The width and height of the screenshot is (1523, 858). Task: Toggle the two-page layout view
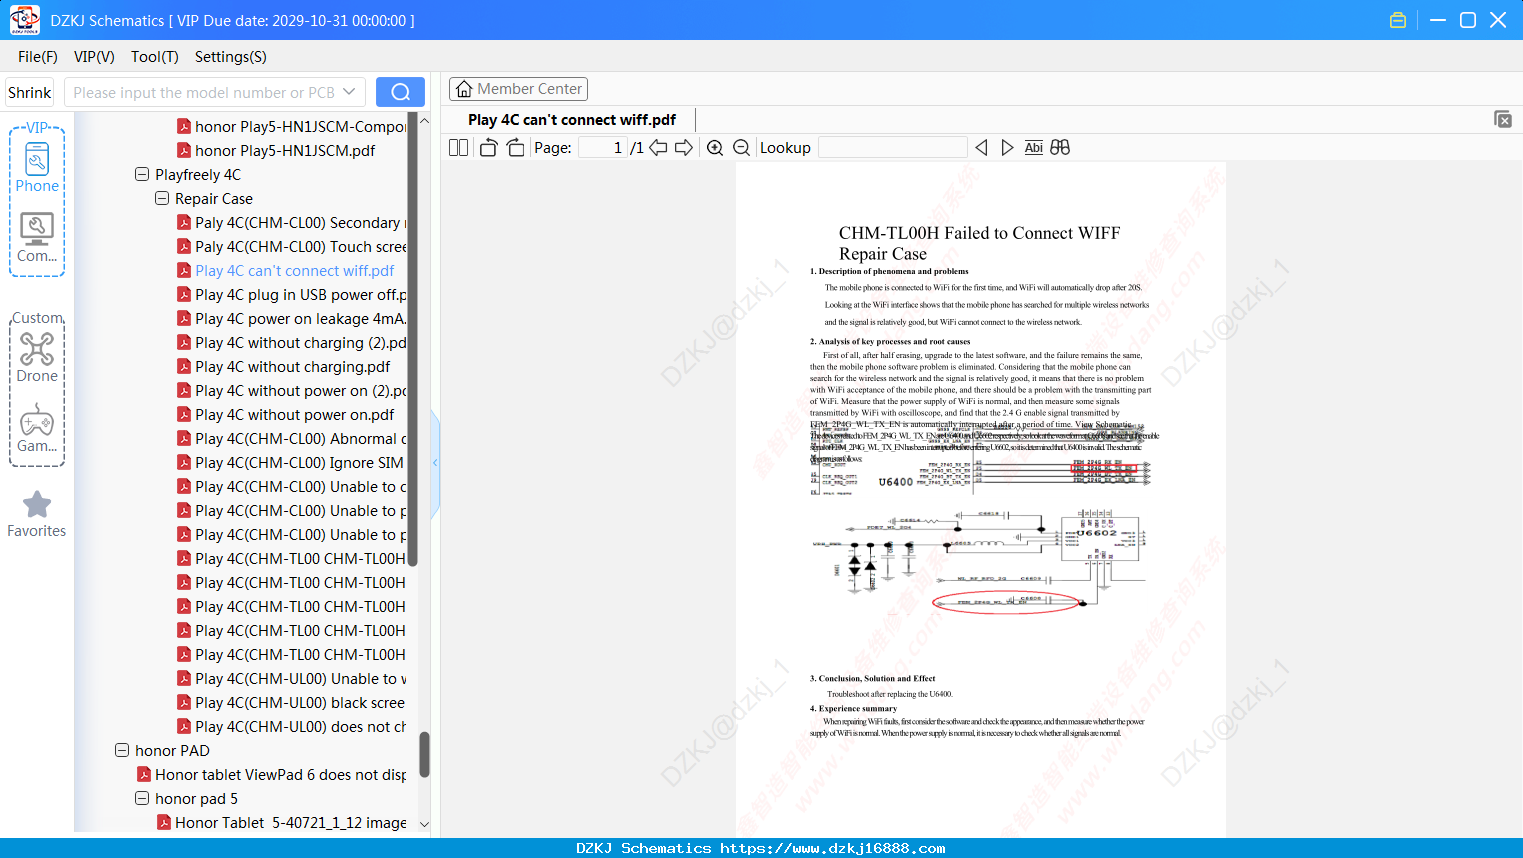459,148
